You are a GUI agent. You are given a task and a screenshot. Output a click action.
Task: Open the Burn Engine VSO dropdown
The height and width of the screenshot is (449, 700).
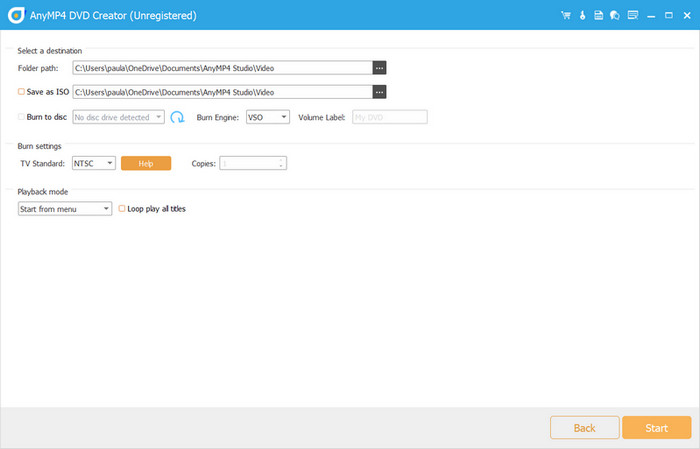pos(267,117)
